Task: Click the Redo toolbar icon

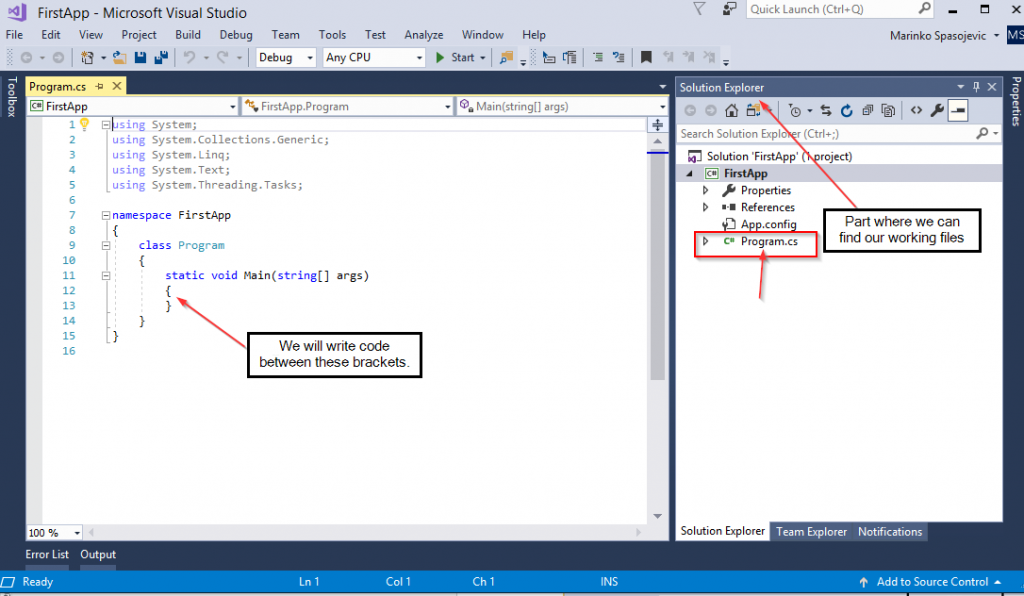Action: (223, 57)
